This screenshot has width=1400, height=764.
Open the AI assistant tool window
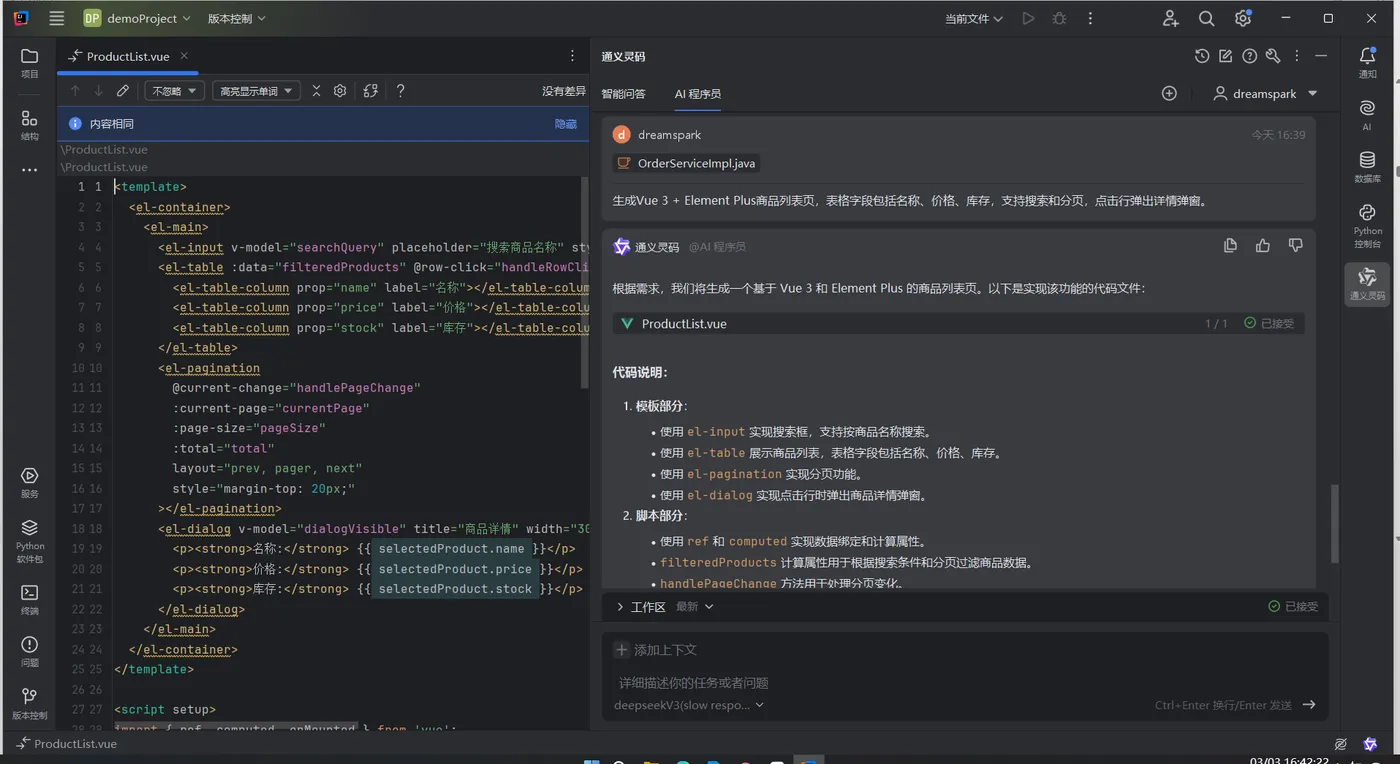(x=1367, y=115)
